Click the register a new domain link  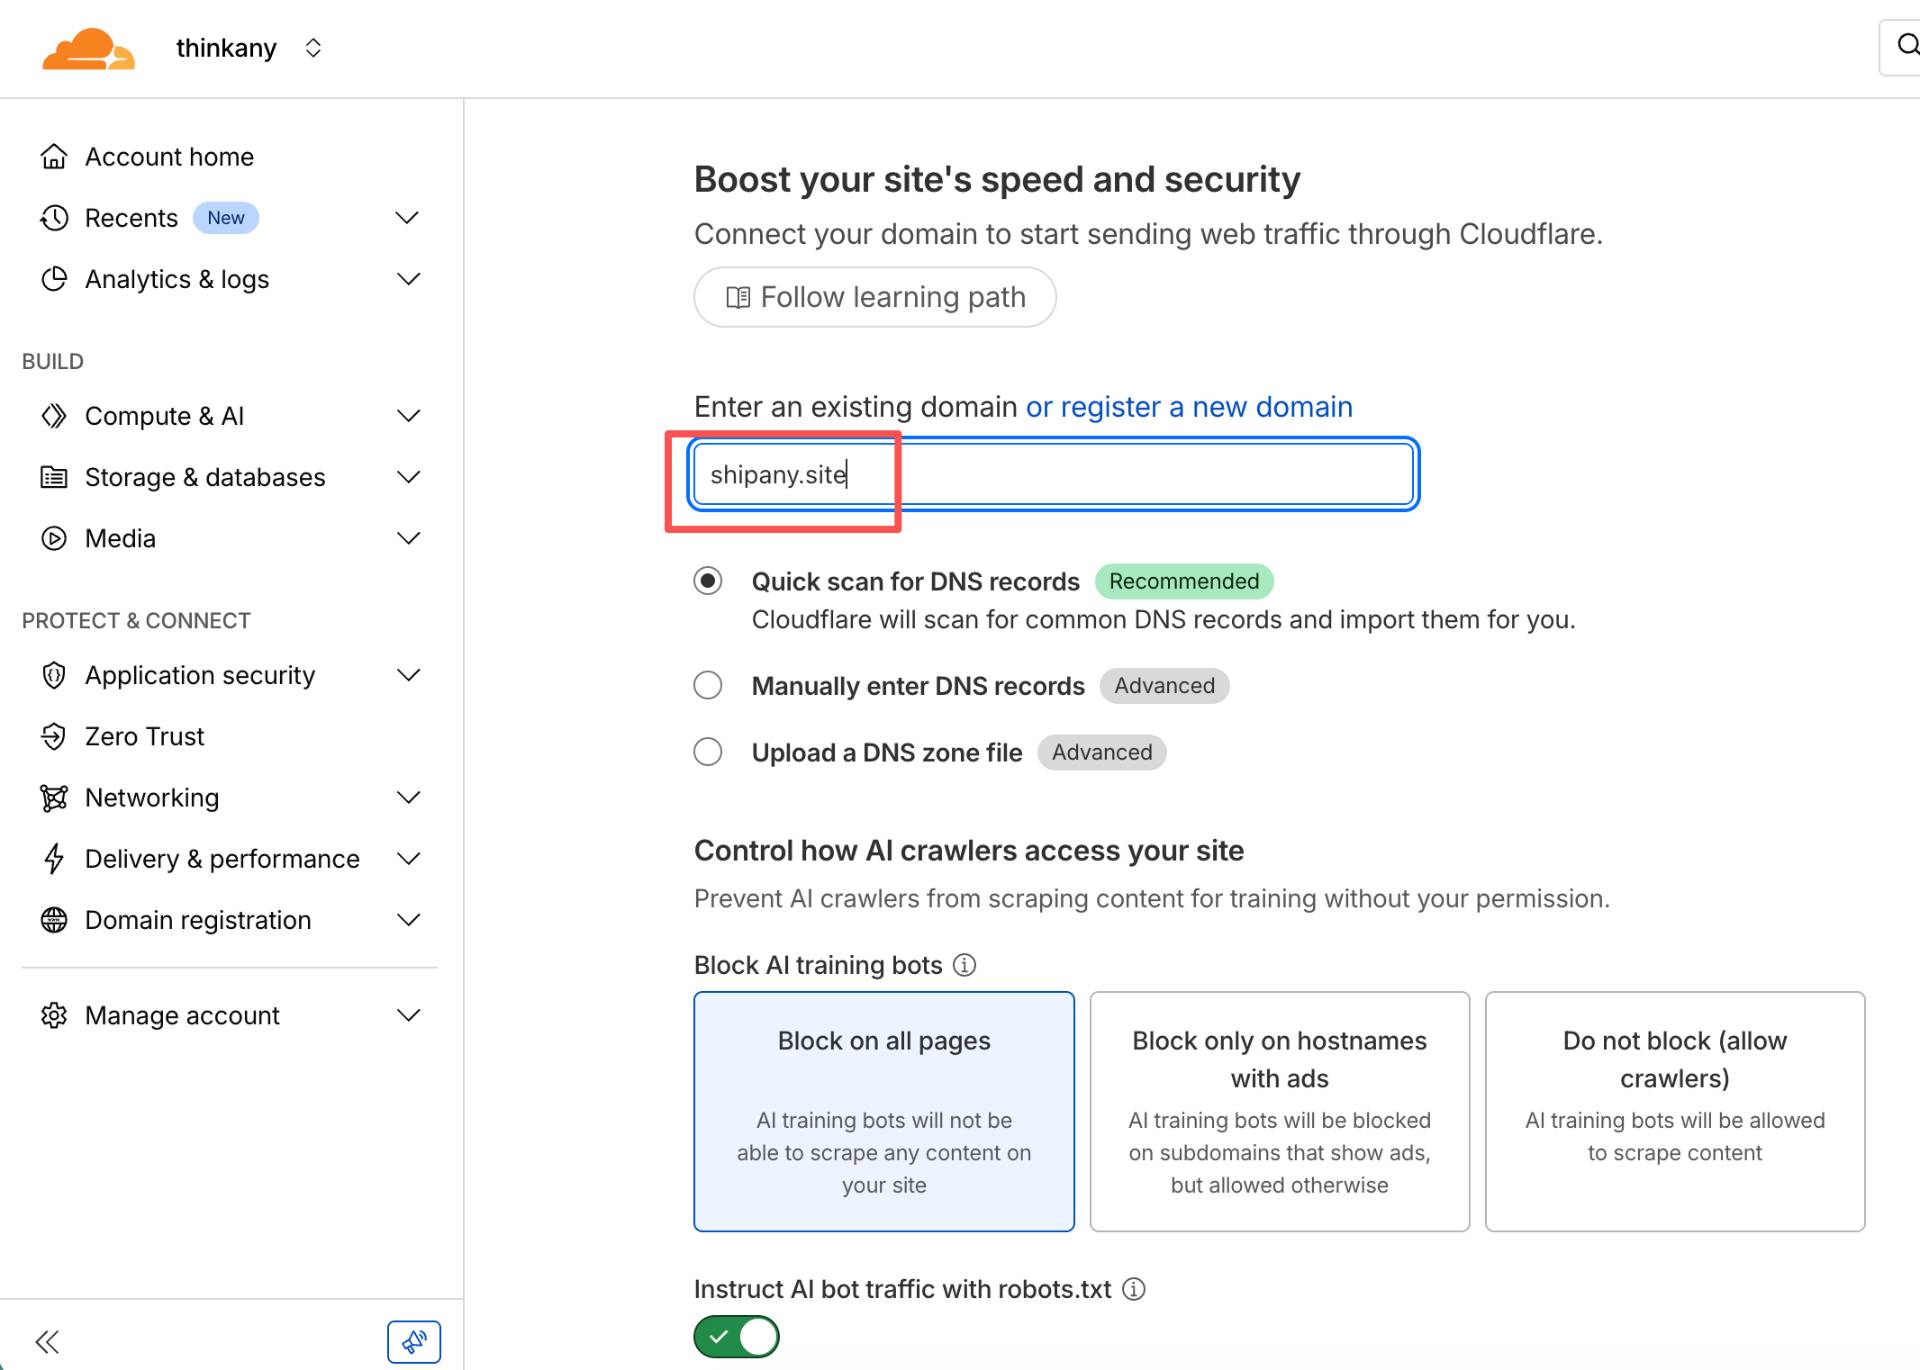click(1189, 407)
